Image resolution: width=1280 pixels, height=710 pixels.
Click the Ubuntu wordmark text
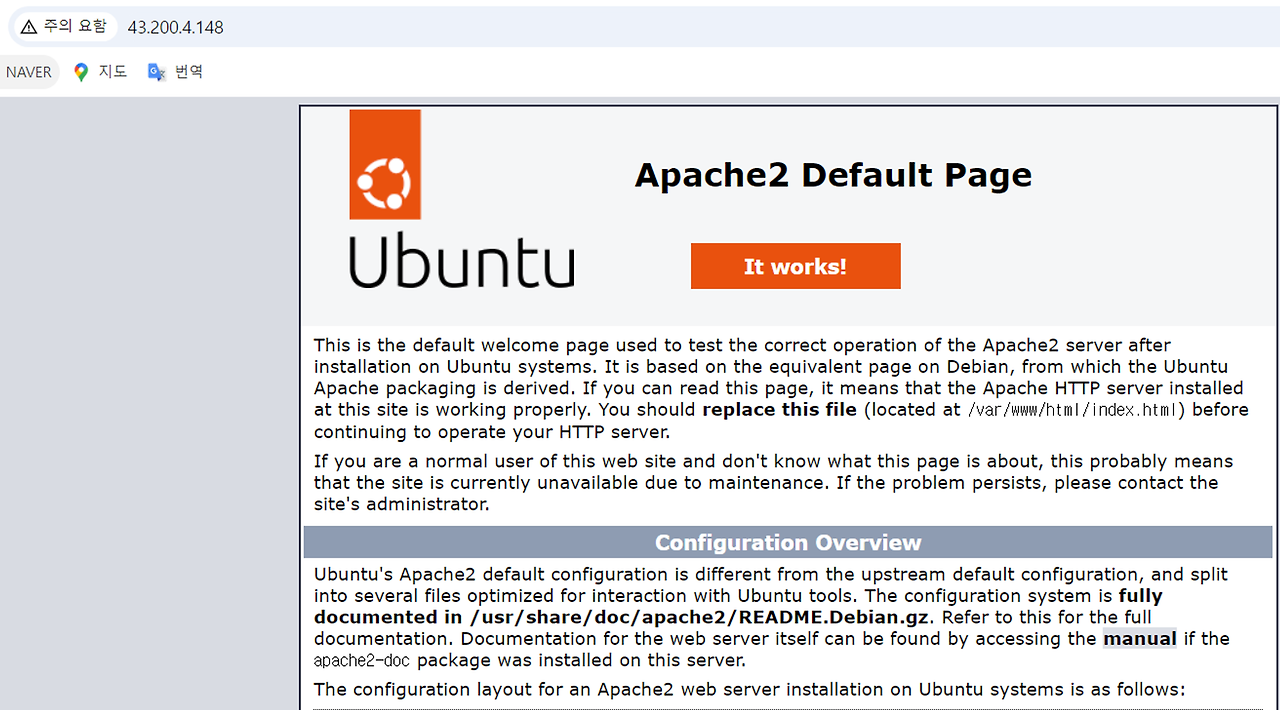[x=462, y=262]
